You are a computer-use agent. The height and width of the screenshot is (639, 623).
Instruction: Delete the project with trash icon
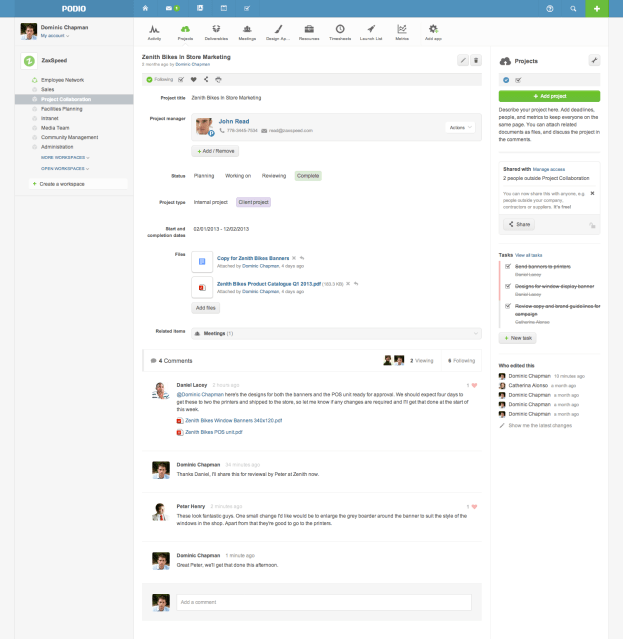(476, 60)
